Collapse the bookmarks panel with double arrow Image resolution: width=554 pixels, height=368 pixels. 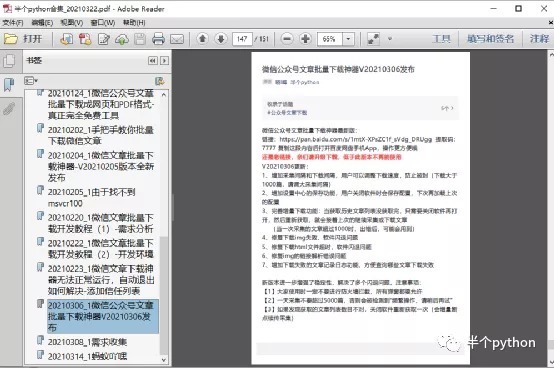[x=153, y=61]
